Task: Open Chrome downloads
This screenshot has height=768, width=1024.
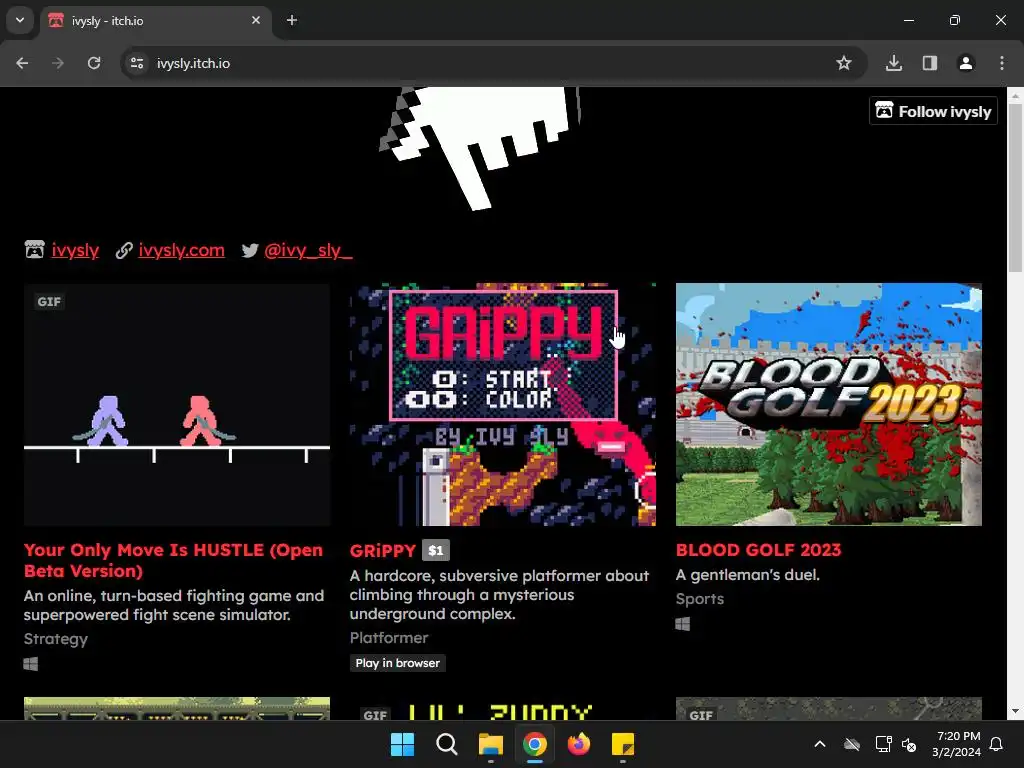Action: click(894, 63)
